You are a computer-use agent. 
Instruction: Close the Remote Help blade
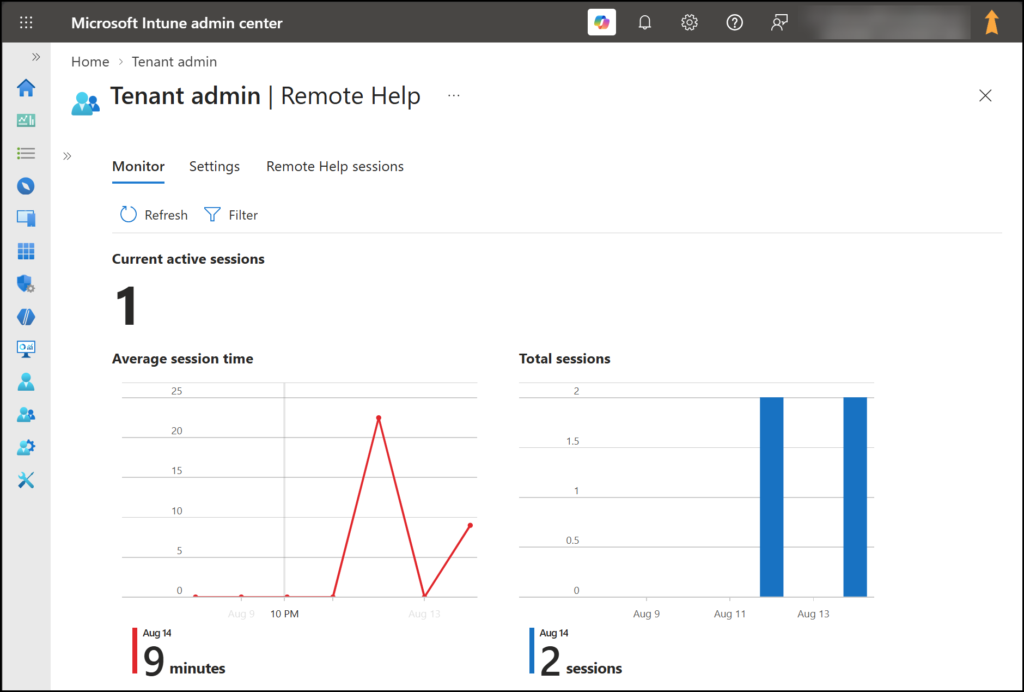(985, 96)
